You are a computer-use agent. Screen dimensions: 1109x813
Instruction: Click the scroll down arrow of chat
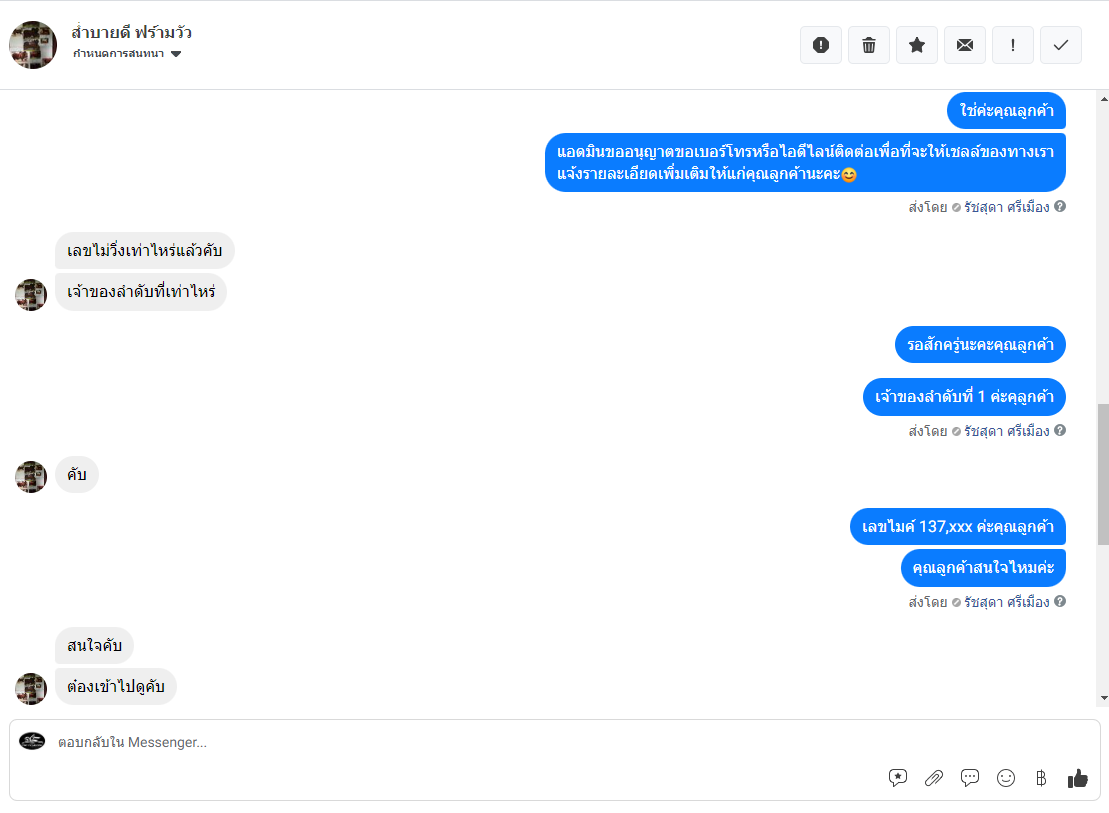coord(1103,698)
